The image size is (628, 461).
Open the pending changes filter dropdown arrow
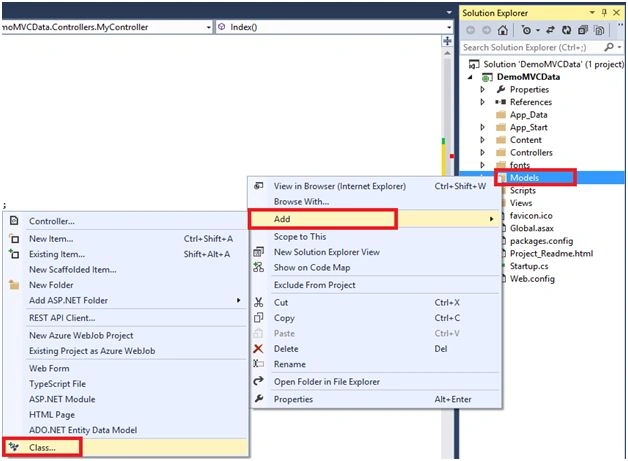537,30
